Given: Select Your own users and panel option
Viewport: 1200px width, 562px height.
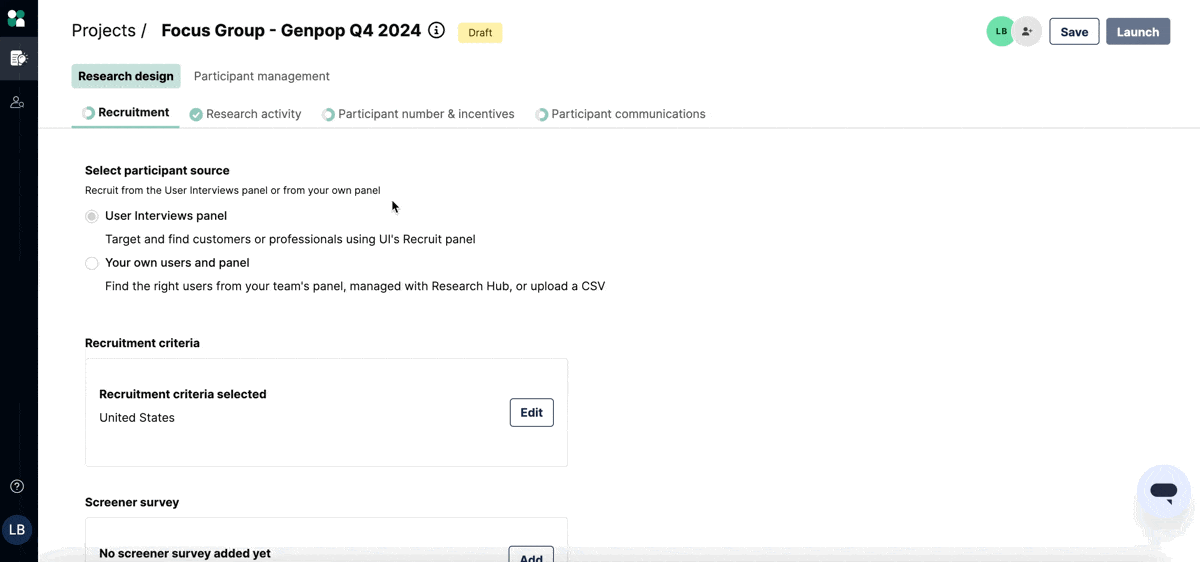Looking at the screenshot, I should [x=92, y=263].
